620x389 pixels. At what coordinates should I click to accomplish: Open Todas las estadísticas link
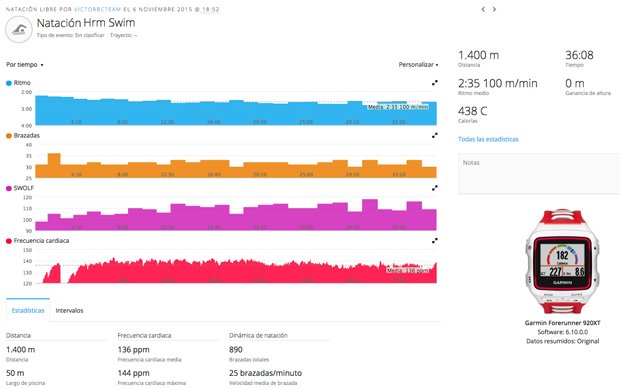point(488,139)
